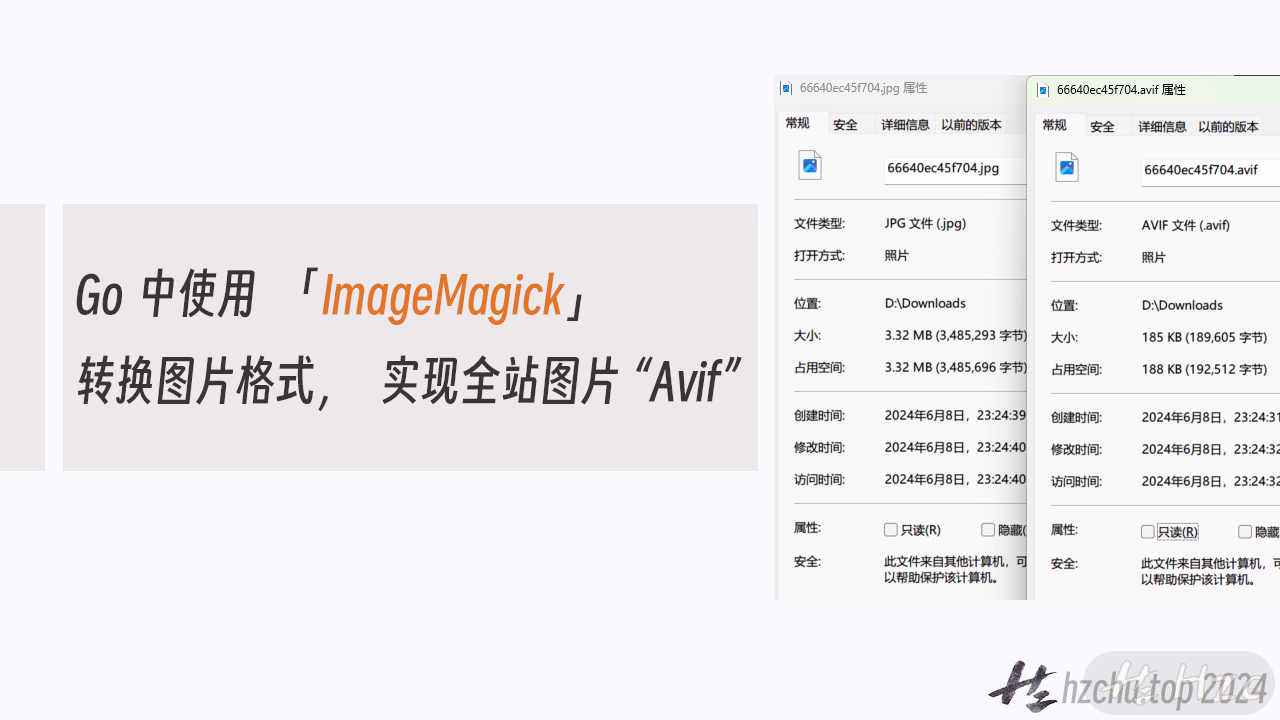Click D:\Downloads in the AVIF properties window
Image resolution: width=1280 pixels, height=720 pixels.
1182,306
